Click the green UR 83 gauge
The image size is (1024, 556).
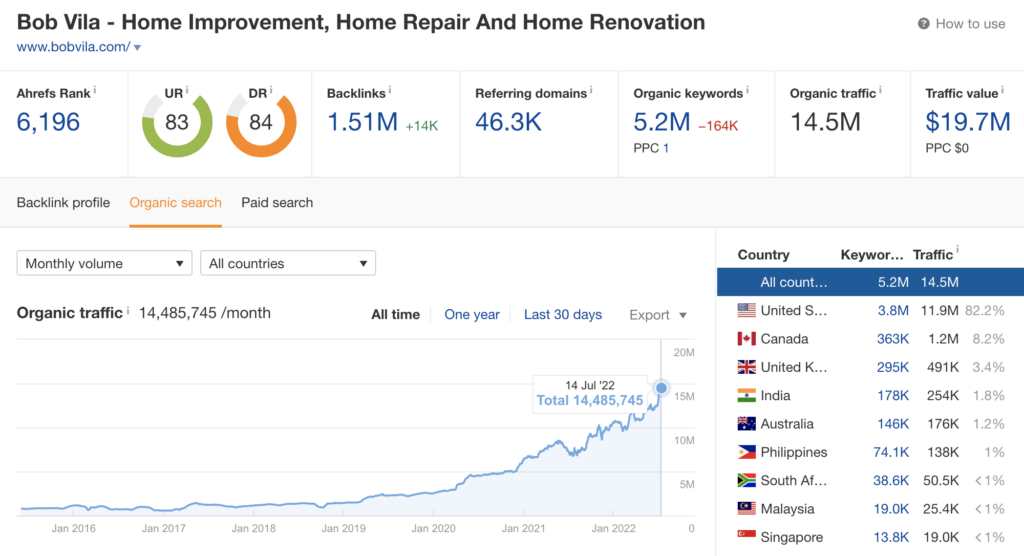point(177,123)
